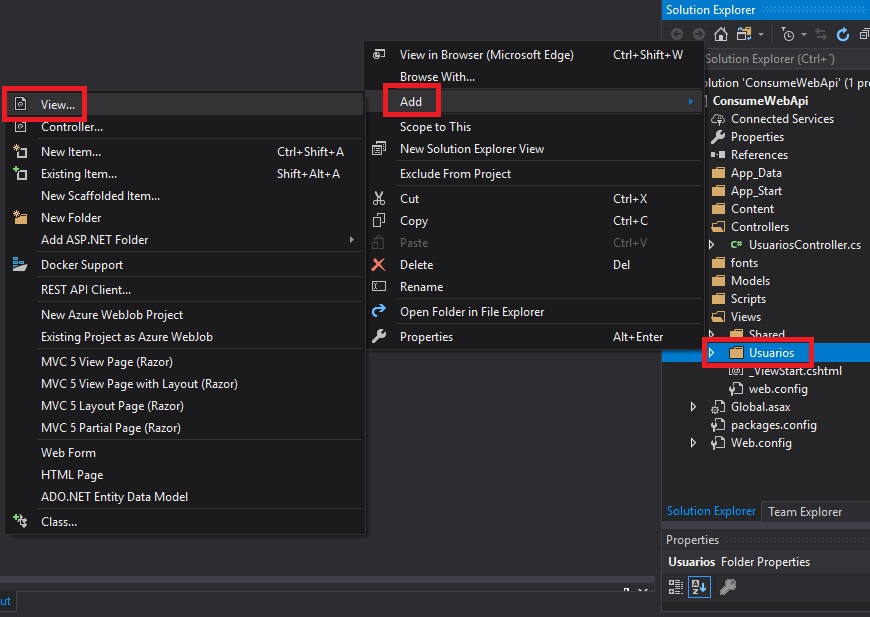Image resolution: width=870 pixels, height=617 pixels.
Task: Open the Pending Changes Filter dropdown arrow
Action: click(803, 34)
